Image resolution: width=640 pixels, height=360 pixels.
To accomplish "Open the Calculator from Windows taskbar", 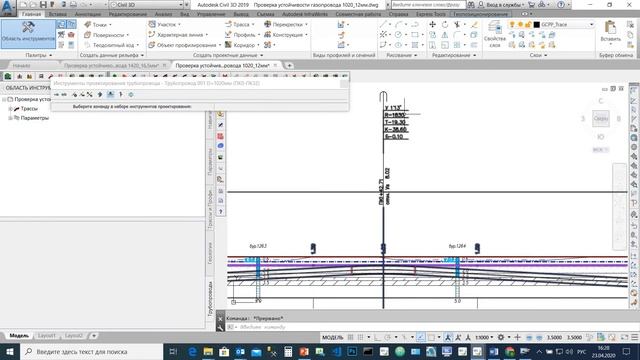I will pos(288,351).
